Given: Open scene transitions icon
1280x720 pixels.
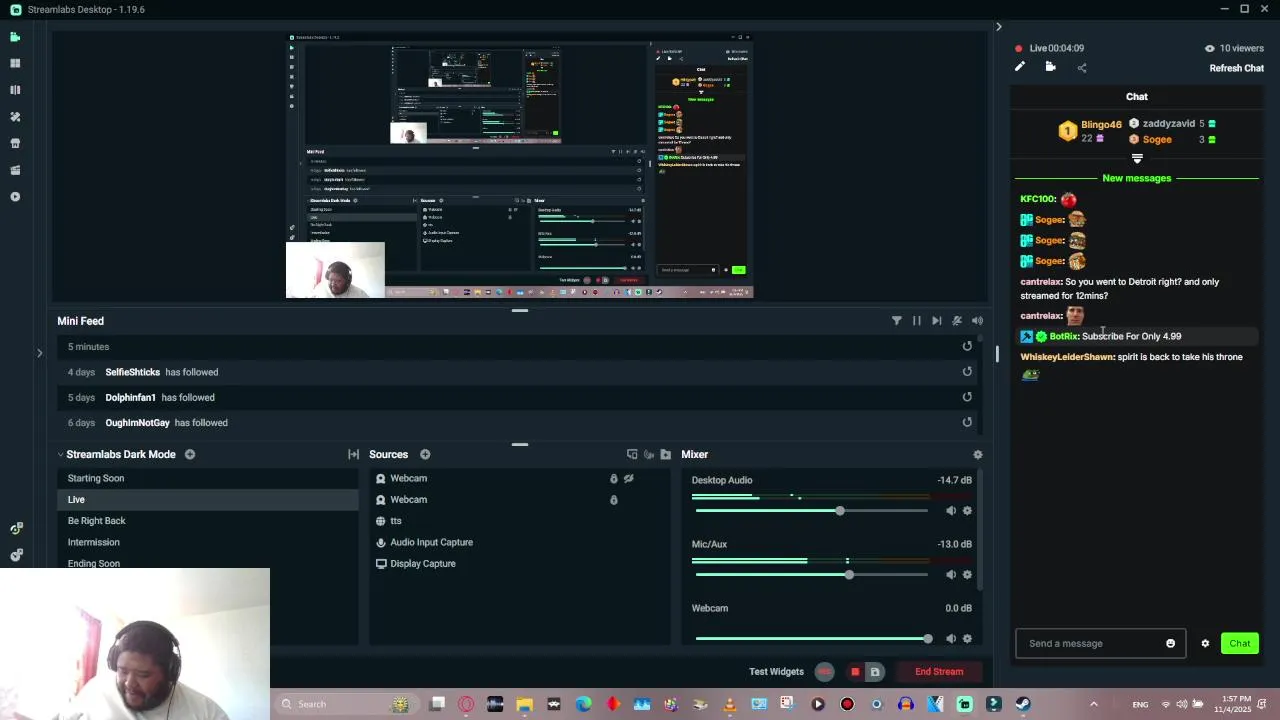Looking at the screenshot, I should (353, 454).
